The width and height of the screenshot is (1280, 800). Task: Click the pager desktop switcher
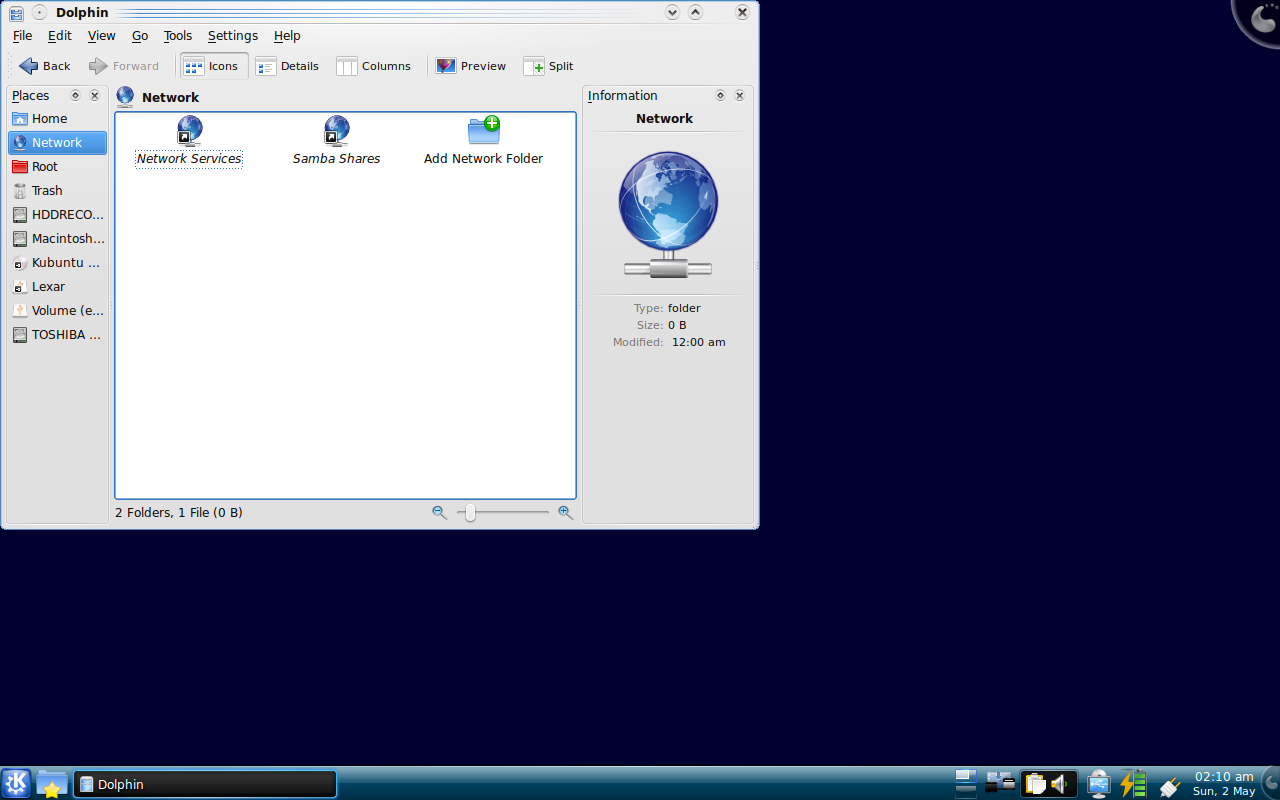tap(966, 784)
